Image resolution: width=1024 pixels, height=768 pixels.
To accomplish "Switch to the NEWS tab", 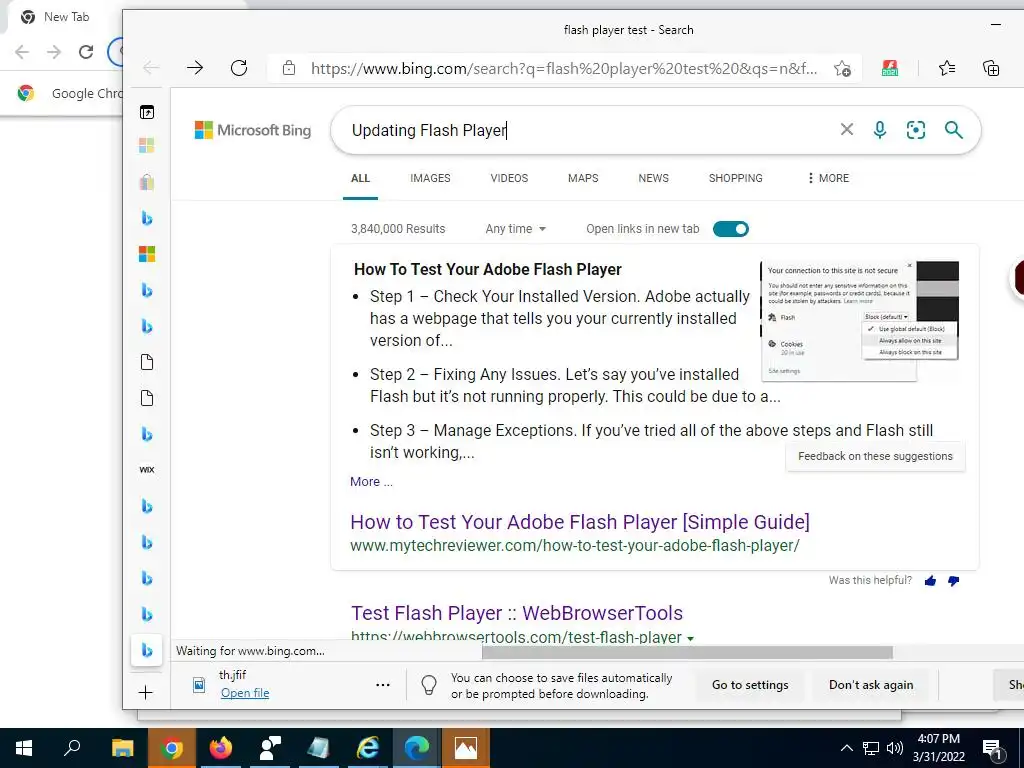I will 653,178.
